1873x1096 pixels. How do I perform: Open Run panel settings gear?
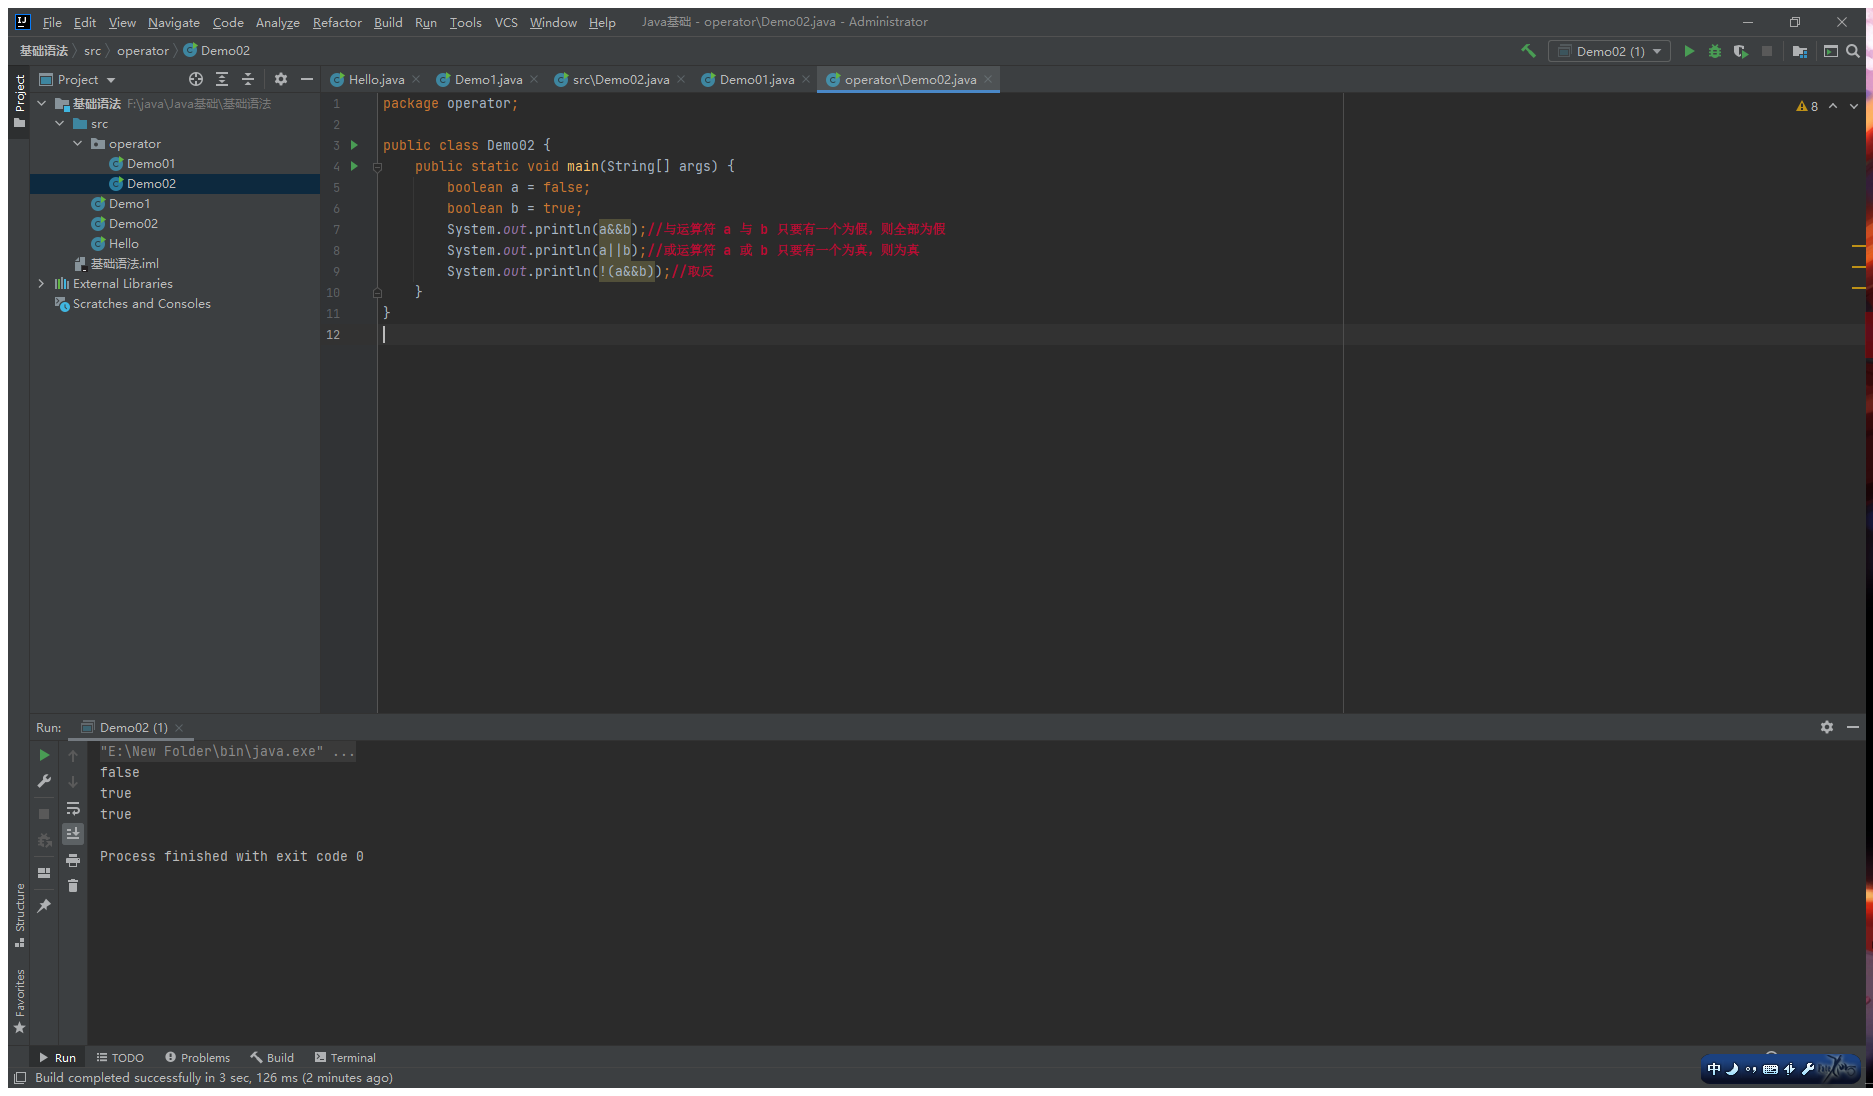pos(1827,727)
